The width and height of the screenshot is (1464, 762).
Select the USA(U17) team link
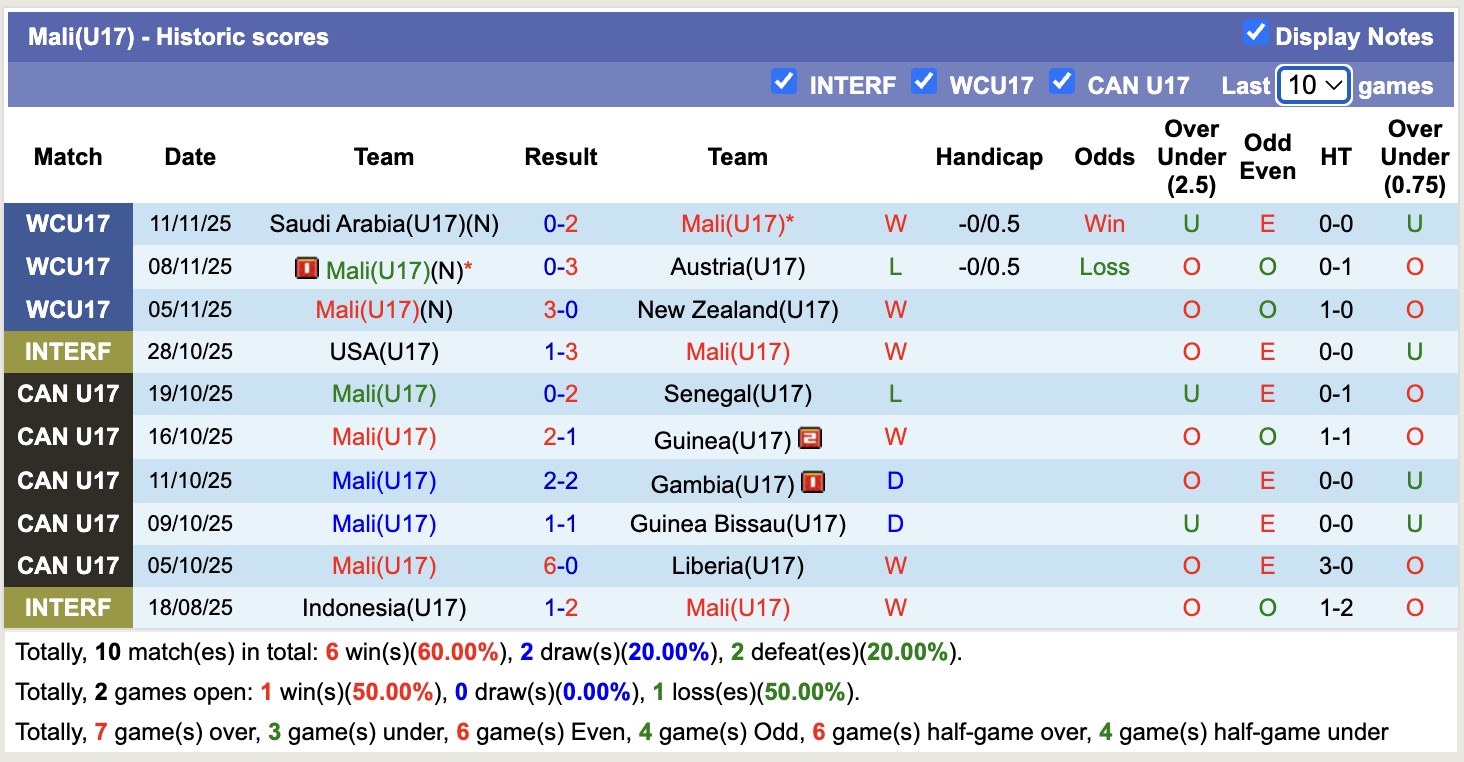click(x=384, y=352)
